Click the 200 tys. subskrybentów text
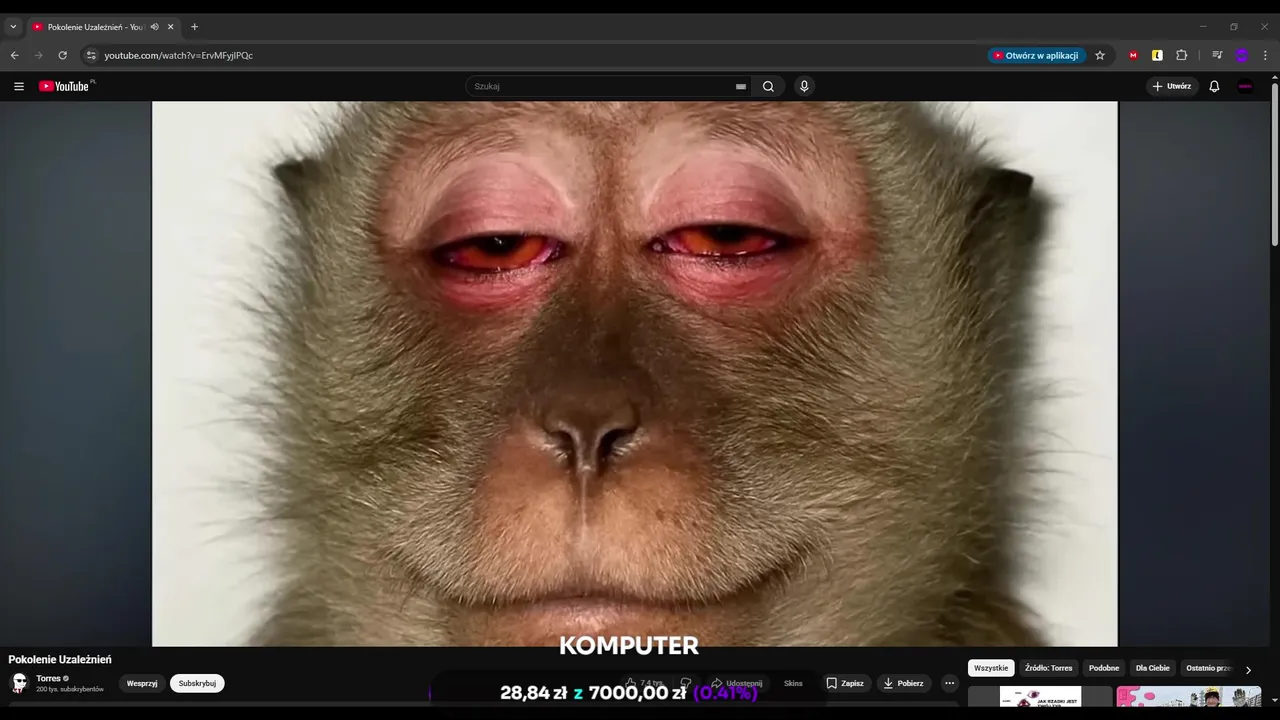 click(70, 689)
